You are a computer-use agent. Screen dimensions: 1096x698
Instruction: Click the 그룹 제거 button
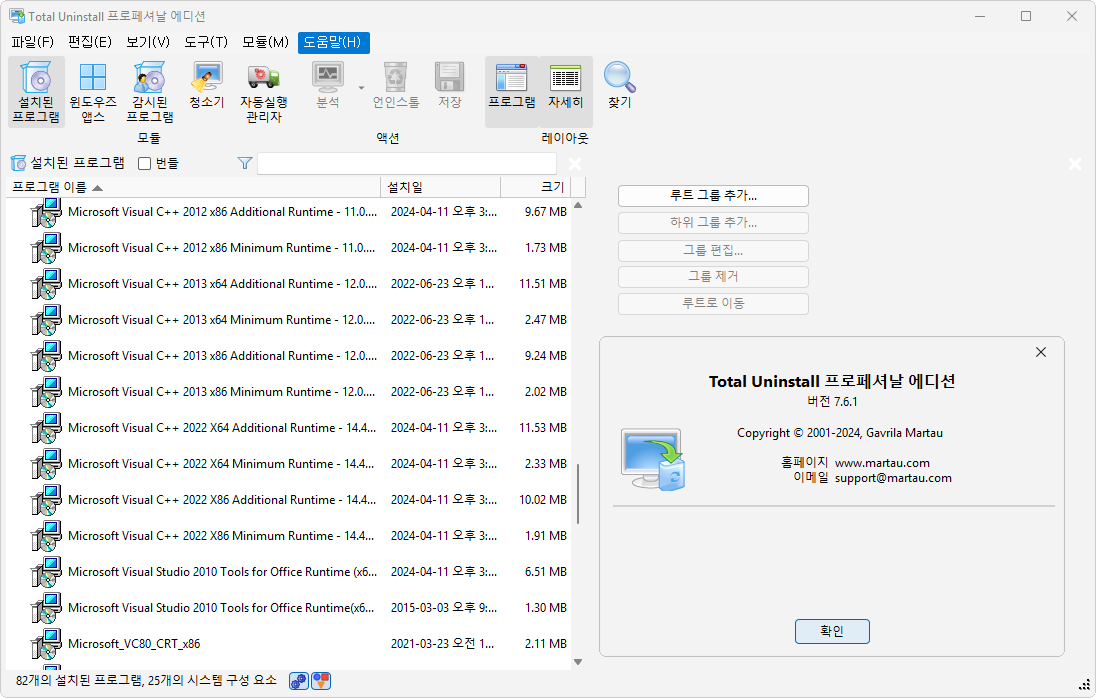pyautogui.click(x=713, y=277)
